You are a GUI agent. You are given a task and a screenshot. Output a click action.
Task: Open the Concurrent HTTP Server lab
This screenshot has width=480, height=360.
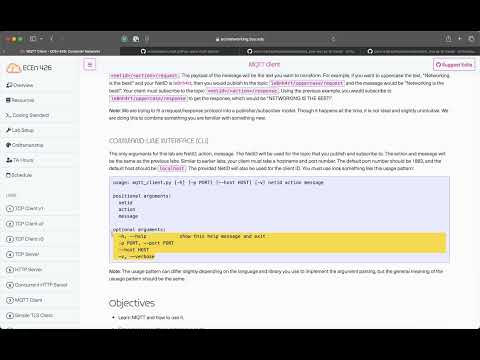click(x=37, y=285)
